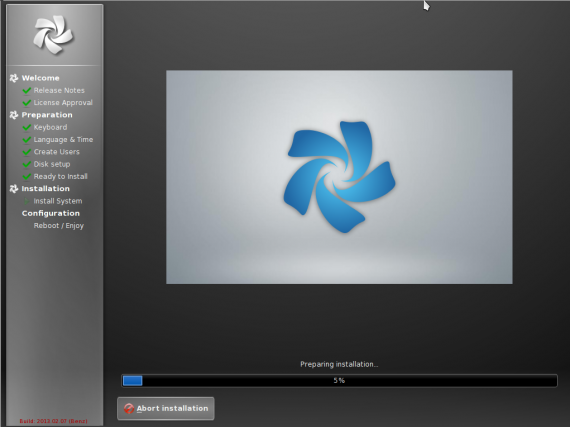
Task: Click the Installation section swirl icon
Action: click(x=14, y=189)
